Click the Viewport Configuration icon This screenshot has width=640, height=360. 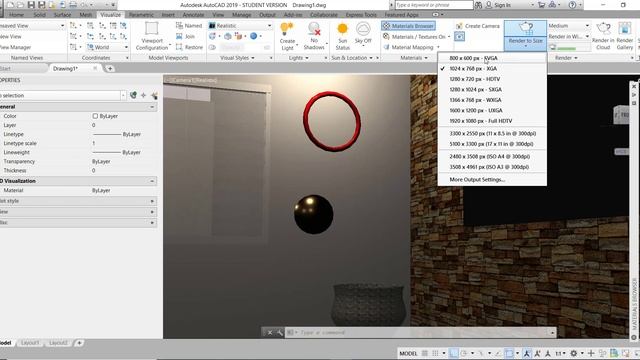tap(151, 29)
